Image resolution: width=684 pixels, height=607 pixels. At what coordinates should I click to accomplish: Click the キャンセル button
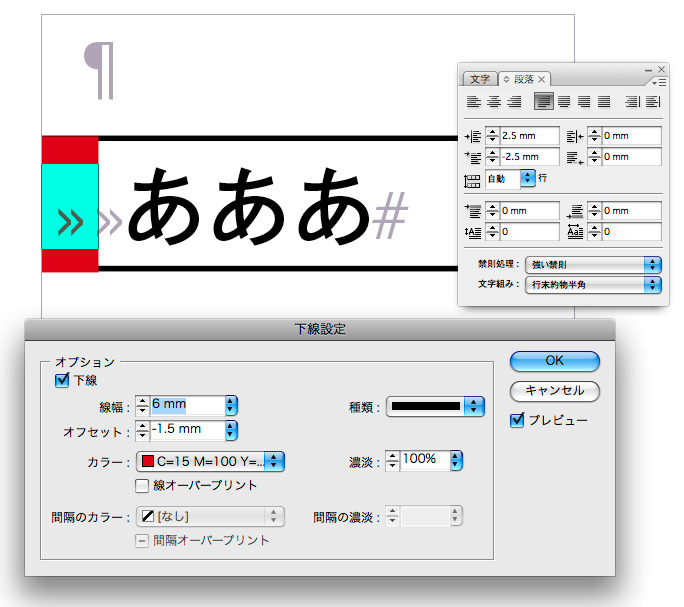(554, 391)
